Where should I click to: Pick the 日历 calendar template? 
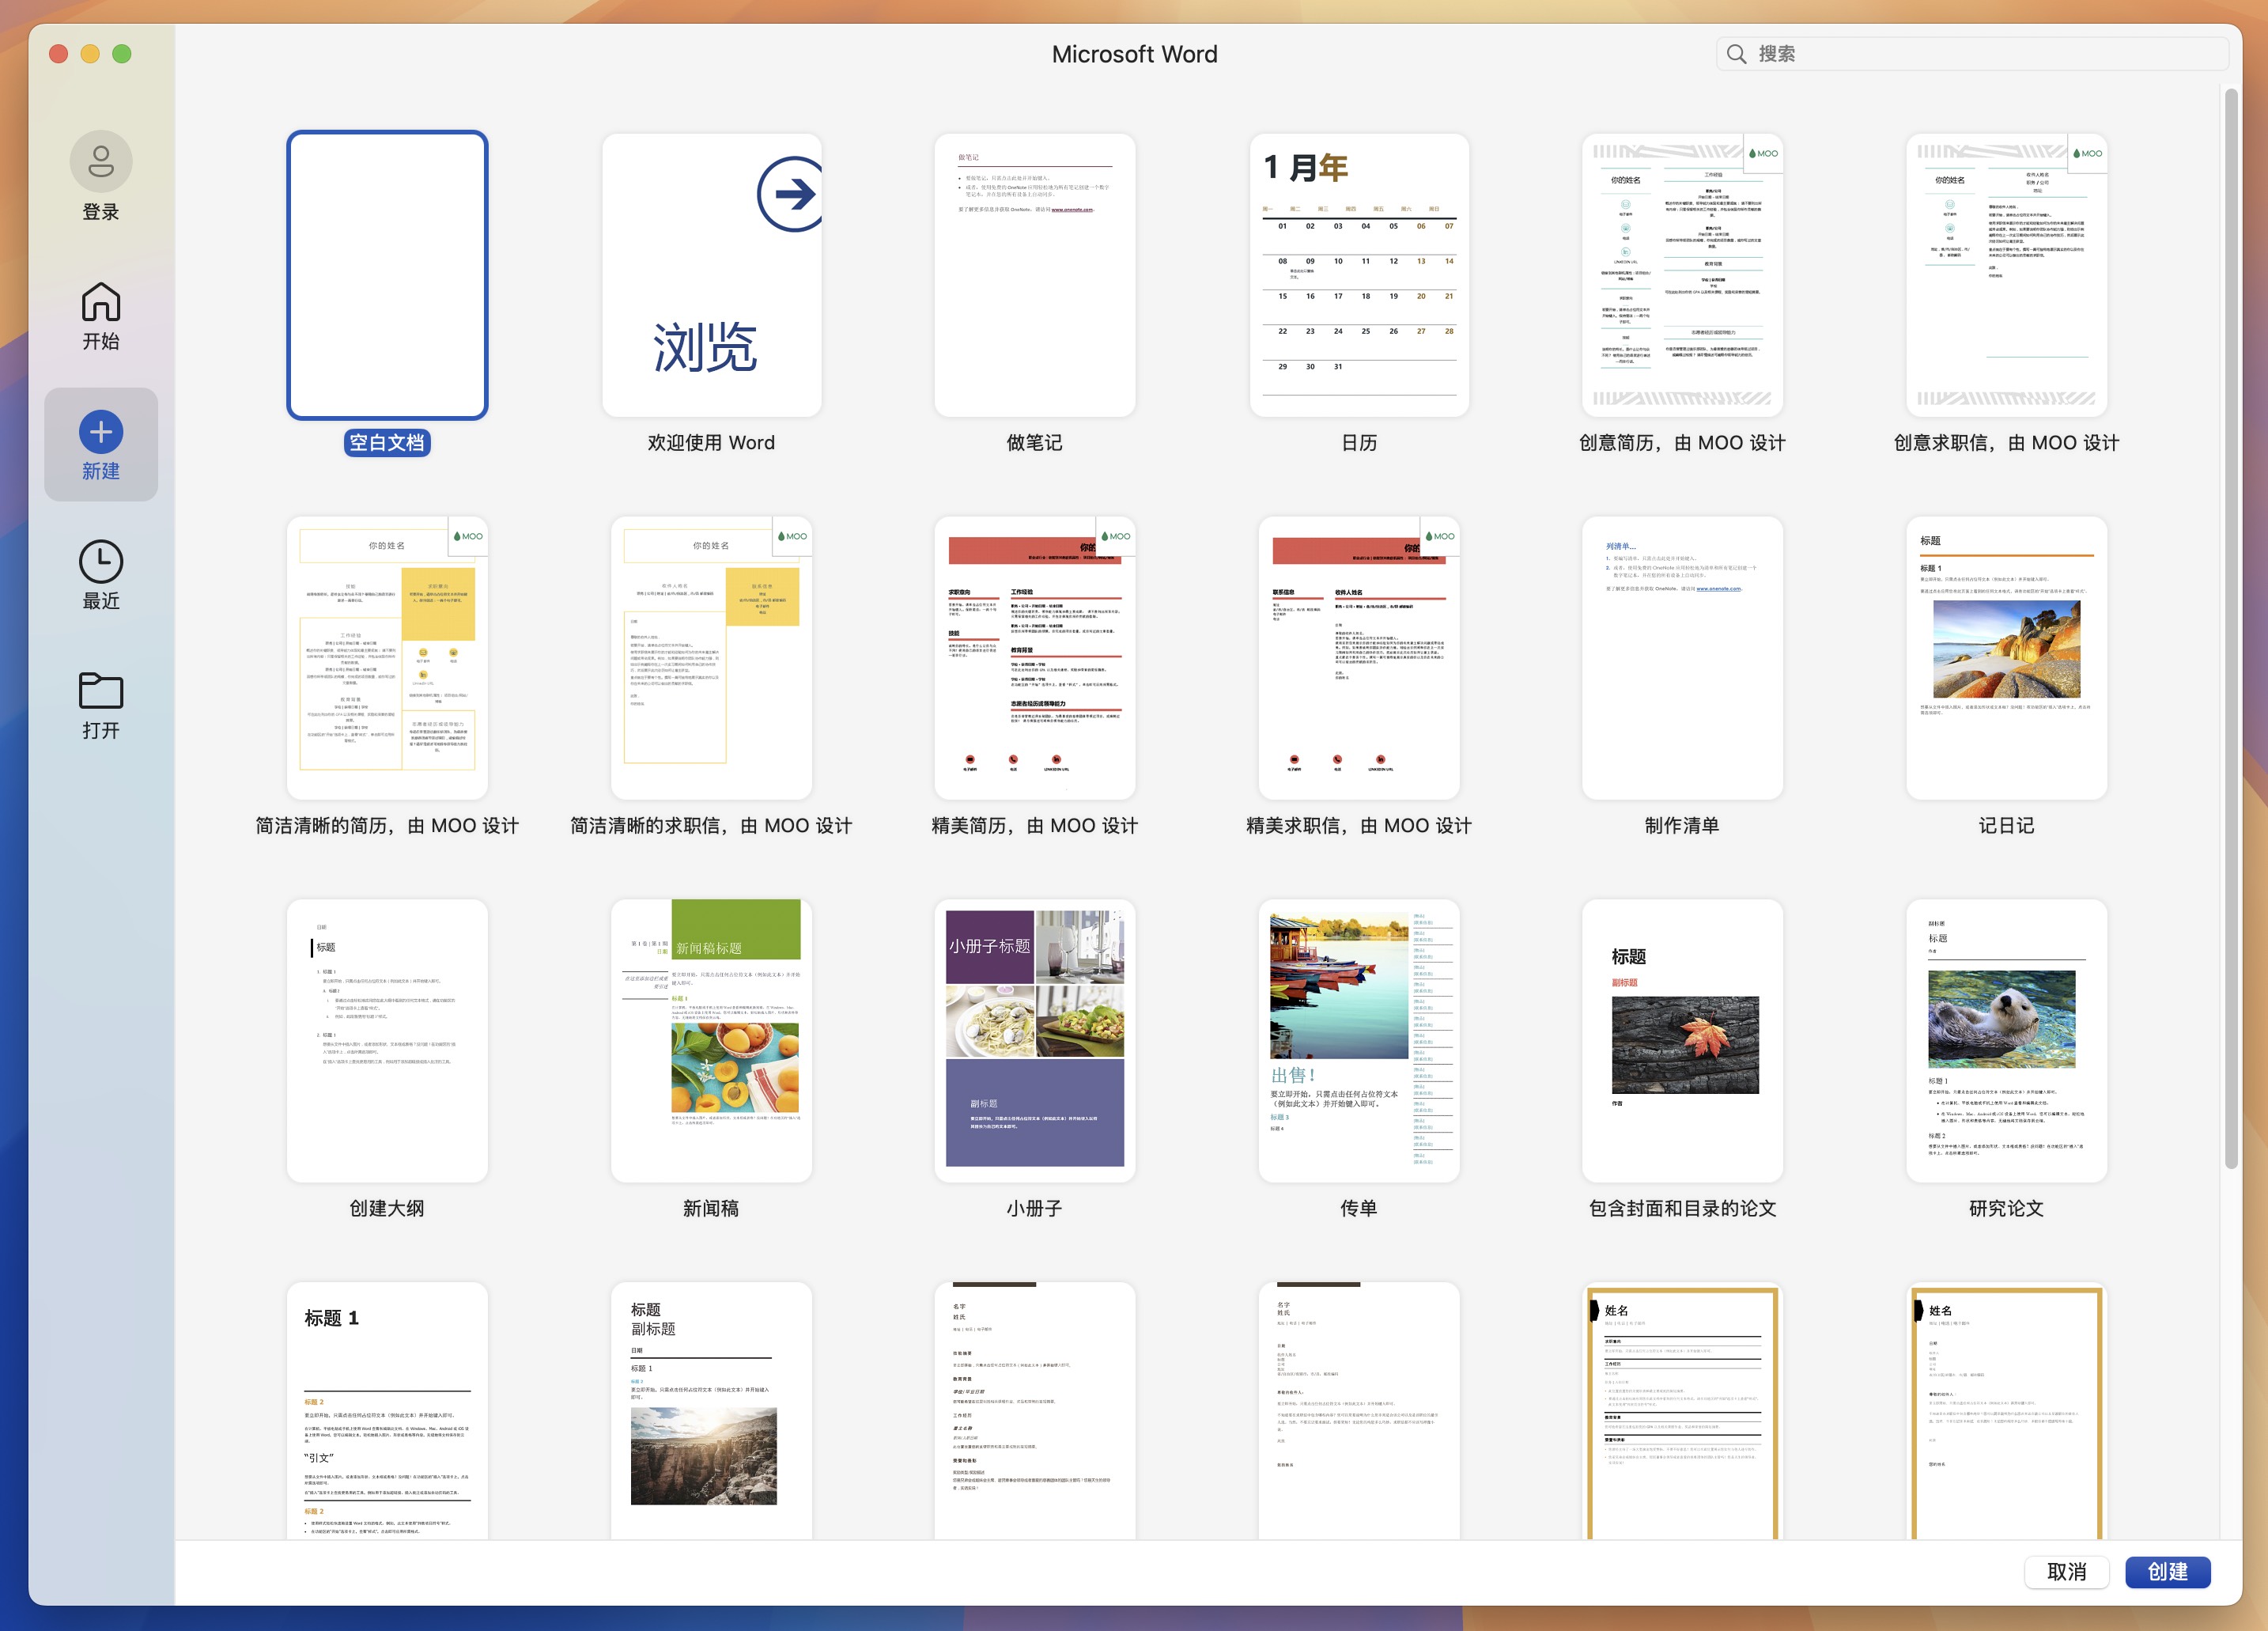tap(1358, 275)
